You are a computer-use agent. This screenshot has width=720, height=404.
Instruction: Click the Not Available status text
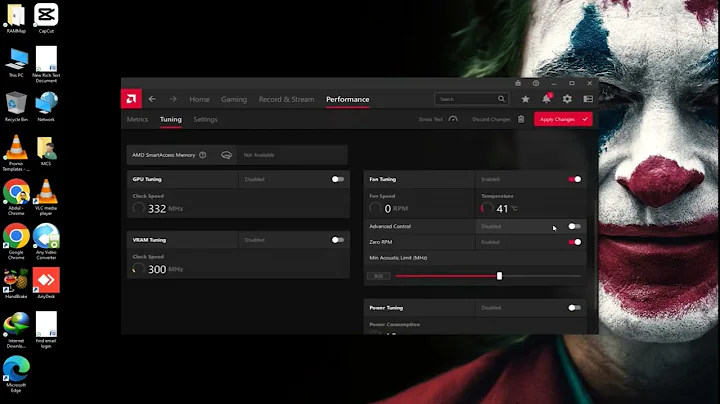tap(259, 155)
